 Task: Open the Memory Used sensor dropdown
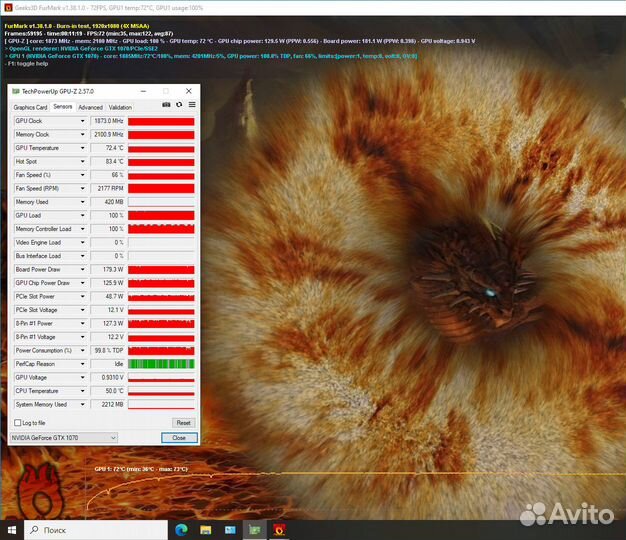[x=83, y=202]
